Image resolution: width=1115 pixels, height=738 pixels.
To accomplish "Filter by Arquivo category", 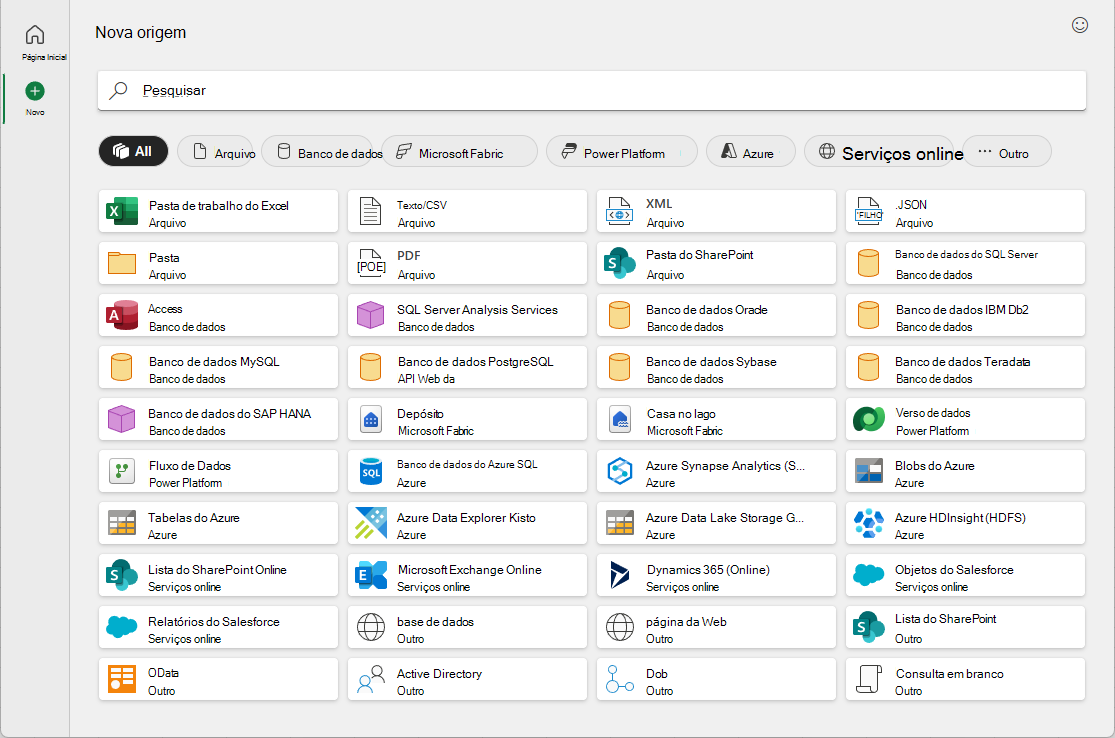I will coord(215,151).
